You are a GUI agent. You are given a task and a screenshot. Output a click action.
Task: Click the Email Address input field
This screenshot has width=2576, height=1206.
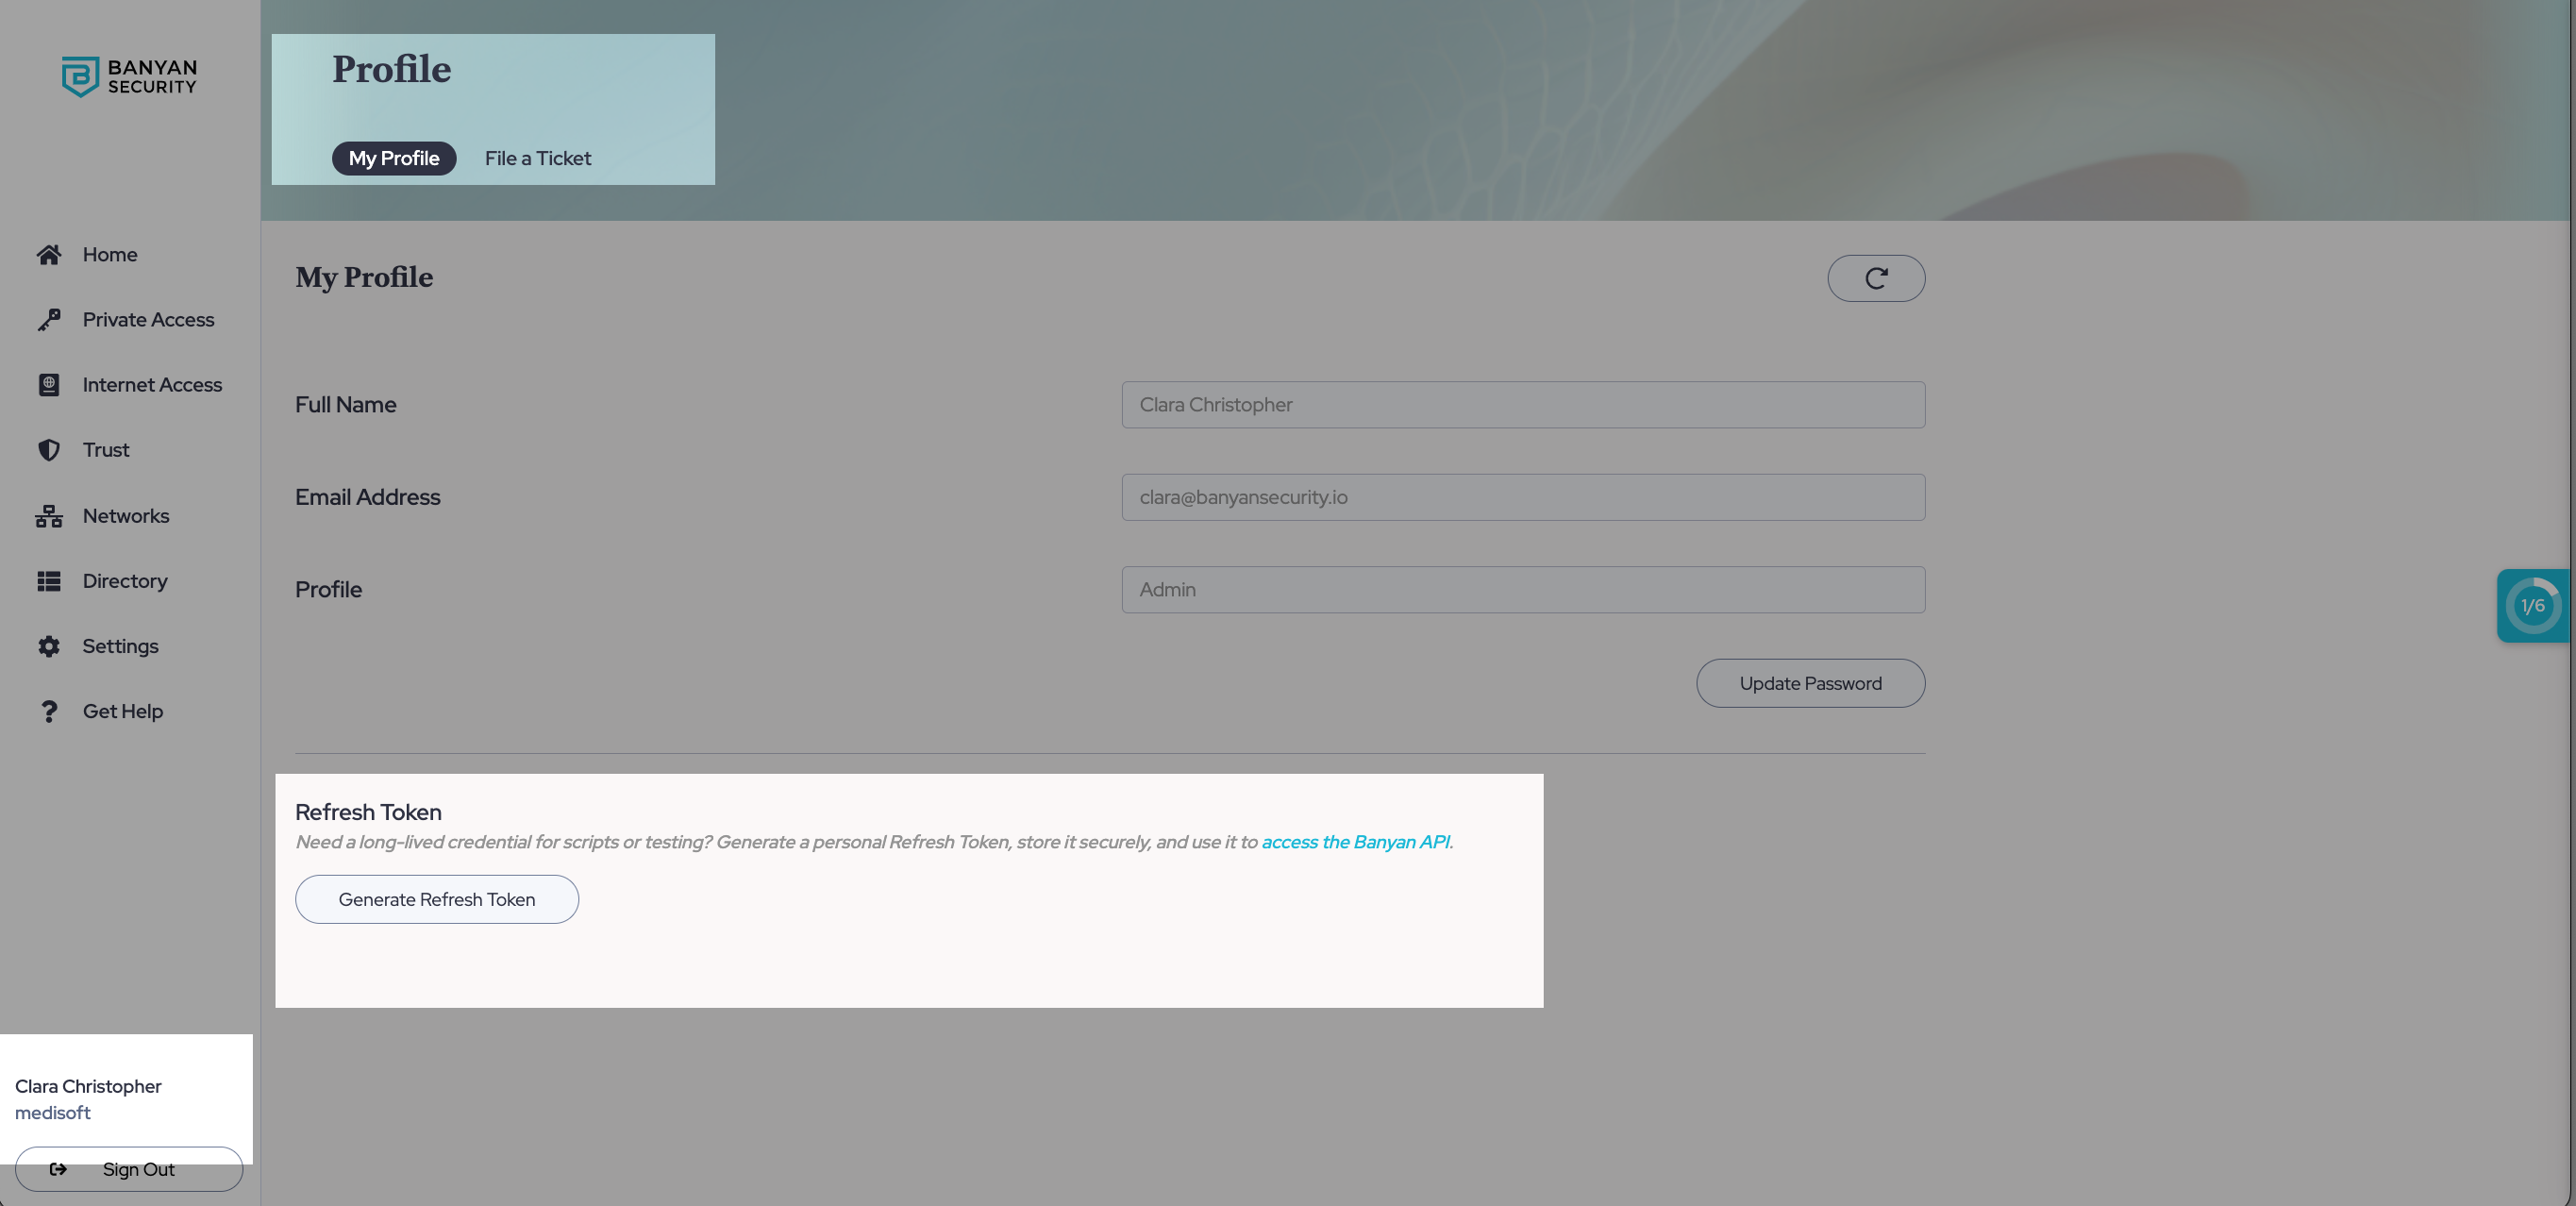[x=1522, y=497]
